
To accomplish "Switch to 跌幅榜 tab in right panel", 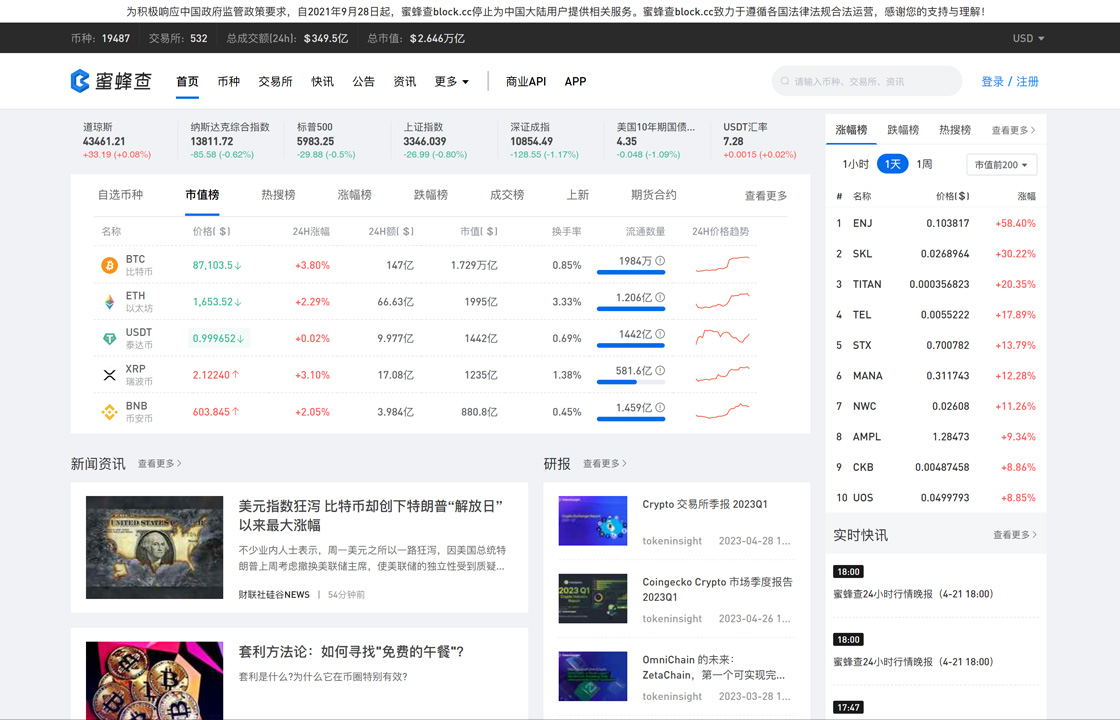I will click(x=903, y=130).
